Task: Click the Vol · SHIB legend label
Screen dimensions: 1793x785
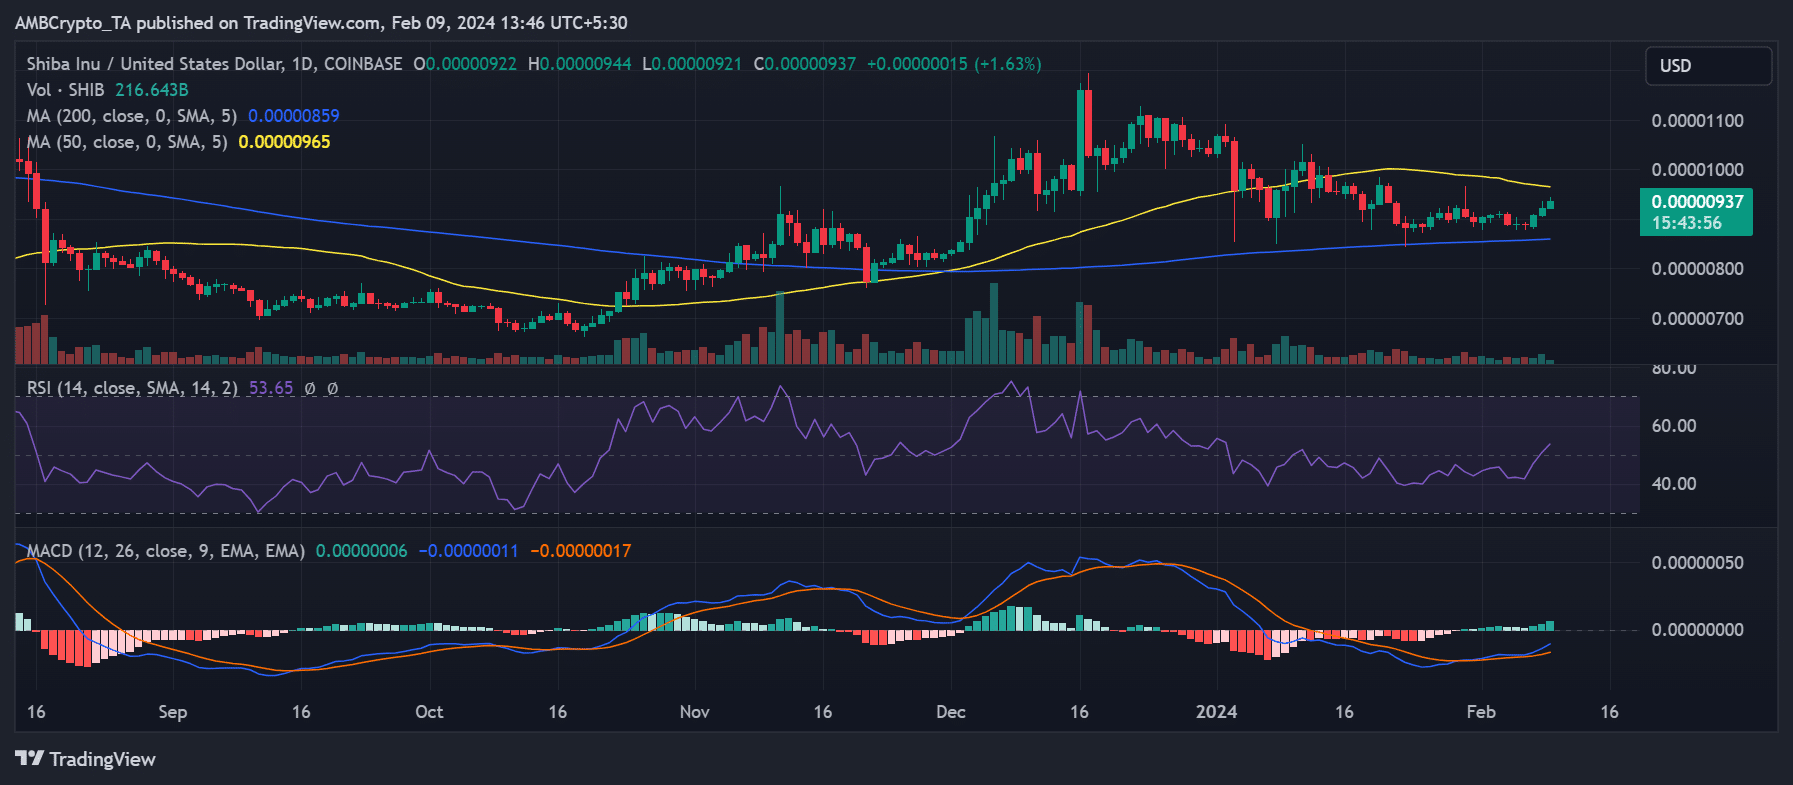Action: tap(65, 90)
